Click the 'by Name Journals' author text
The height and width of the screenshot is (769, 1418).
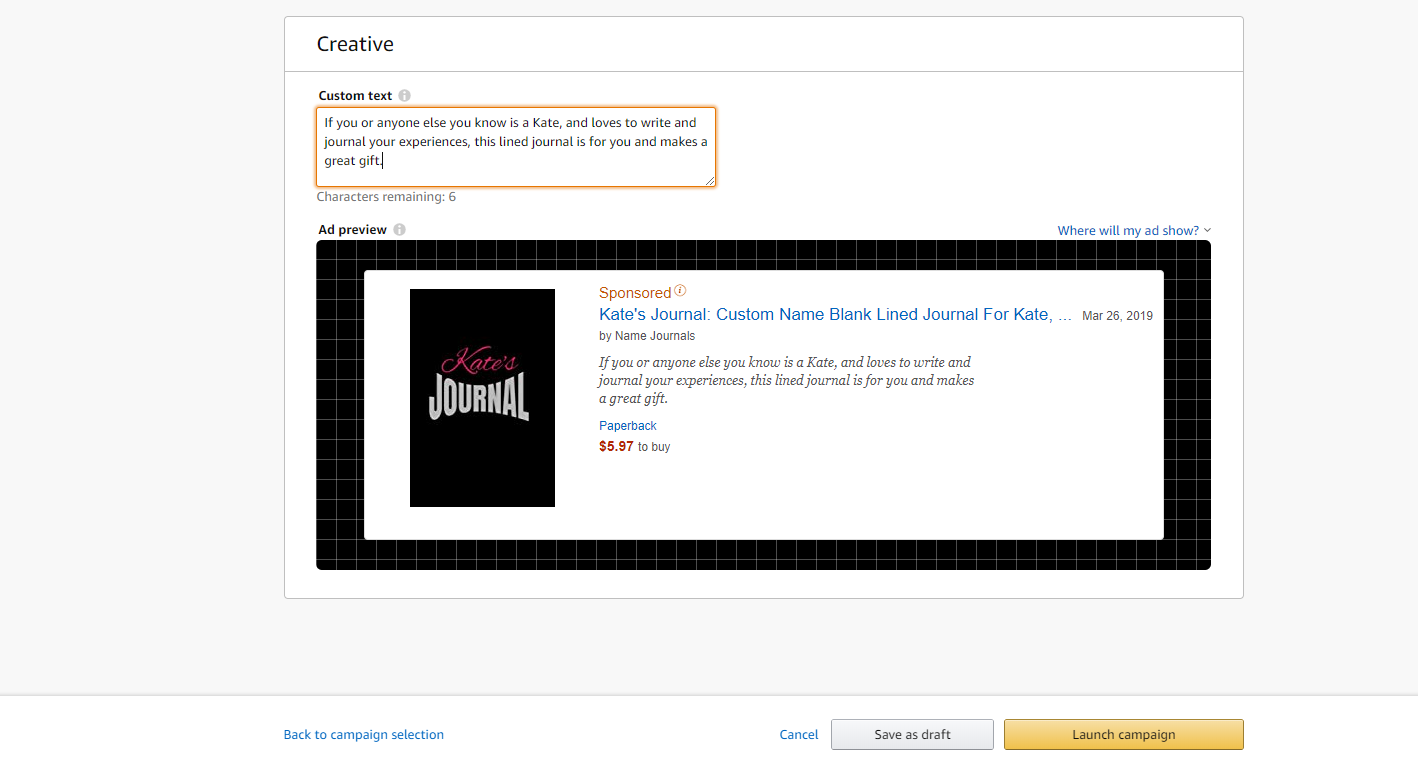tap(647, 336)
